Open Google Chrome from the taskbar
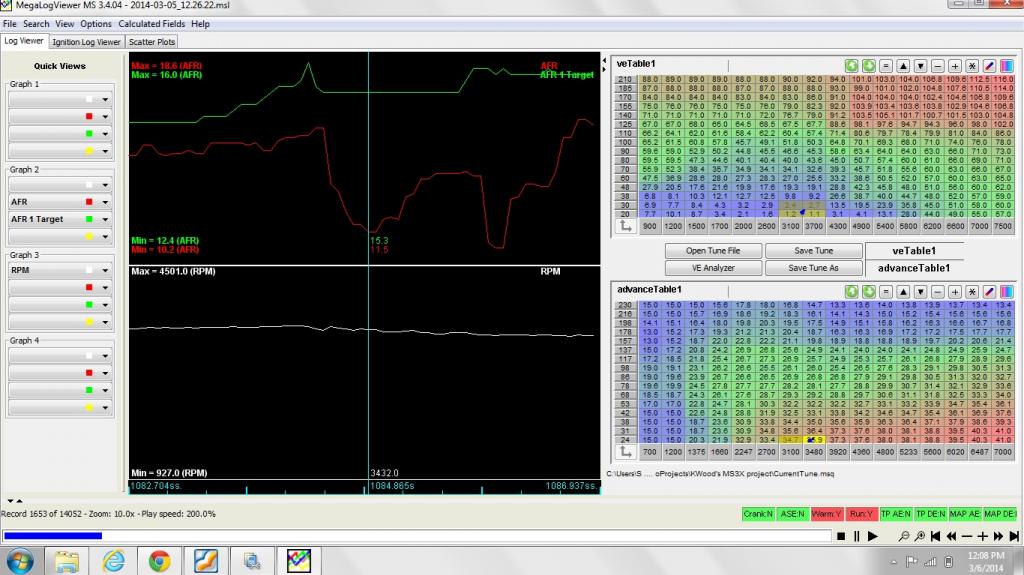The height and width of the screenshot is (575, 1024). [x=158, y=559]
